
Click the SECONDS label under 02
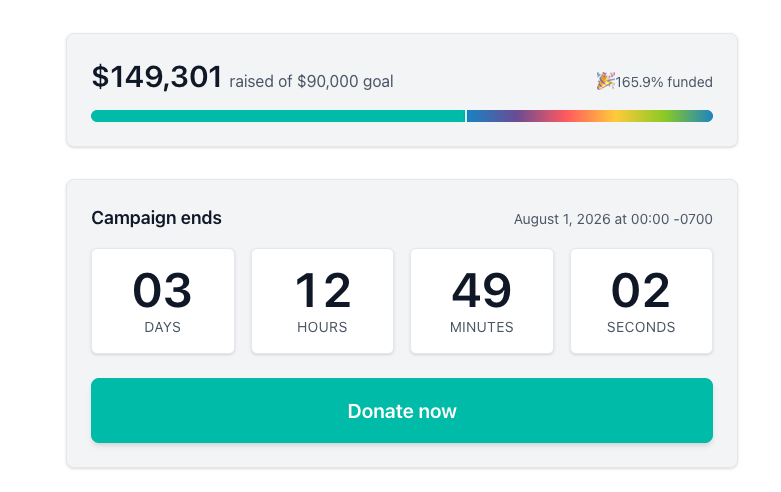(641, 327)
